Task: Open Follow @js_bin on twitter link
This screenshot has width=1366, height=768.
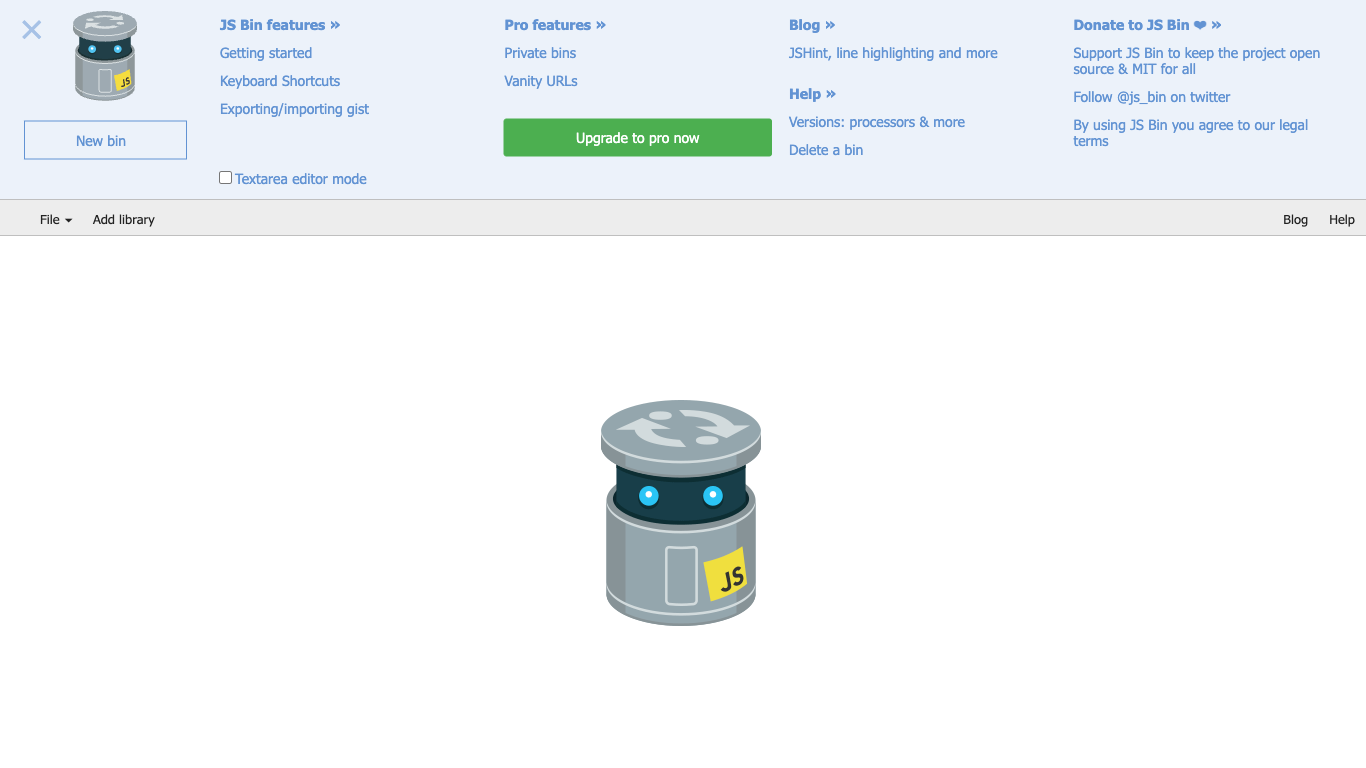Action: 1152,97
